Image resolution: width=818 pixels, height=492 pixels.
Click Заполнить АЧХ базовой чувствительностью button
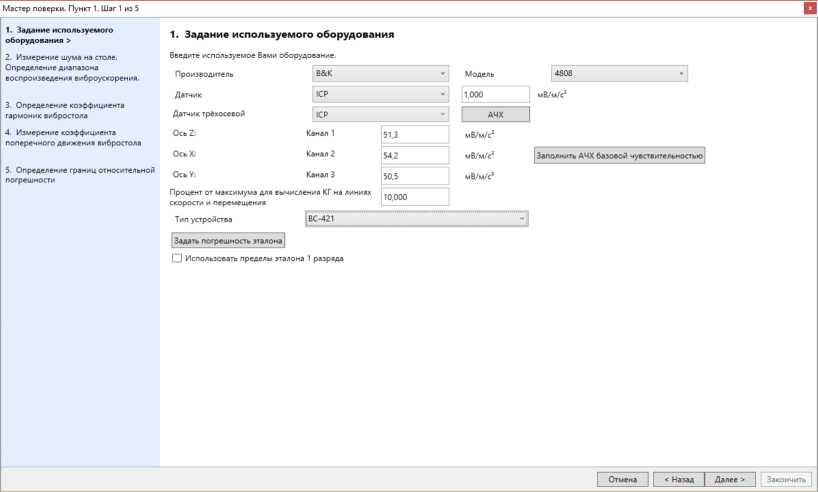(x=619, y=155)
